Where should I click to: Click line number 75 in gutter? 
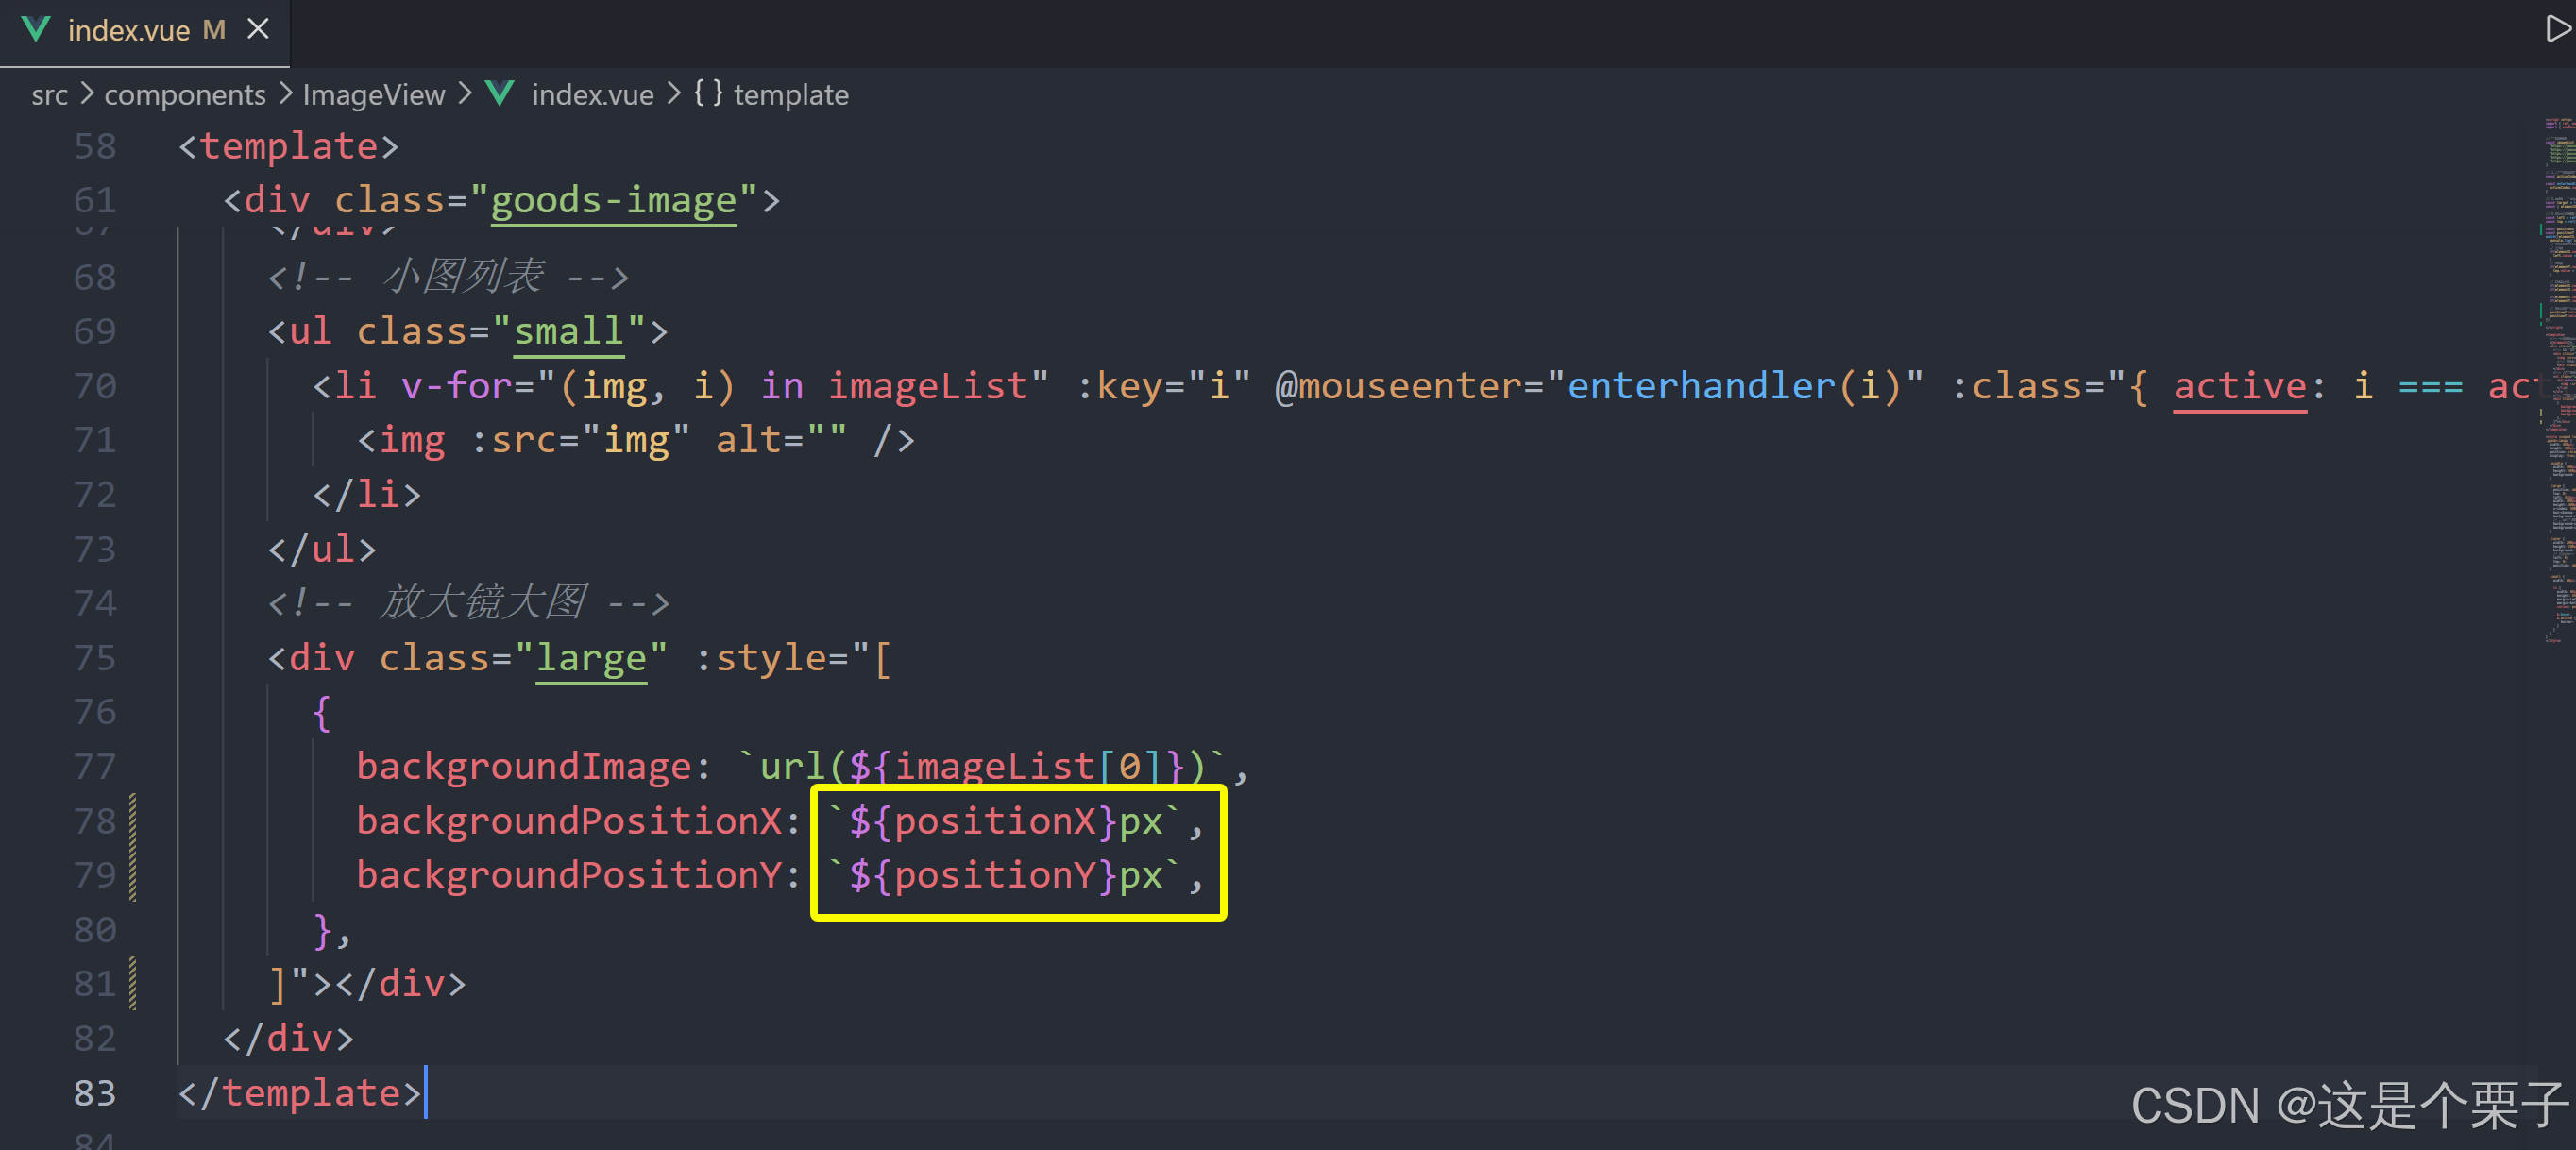point(95,658)
